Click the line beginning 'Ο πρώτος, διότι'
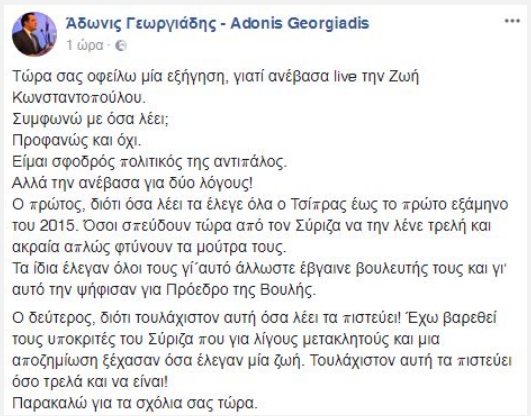Screen dimensions: 531x416 pos(260,205)
